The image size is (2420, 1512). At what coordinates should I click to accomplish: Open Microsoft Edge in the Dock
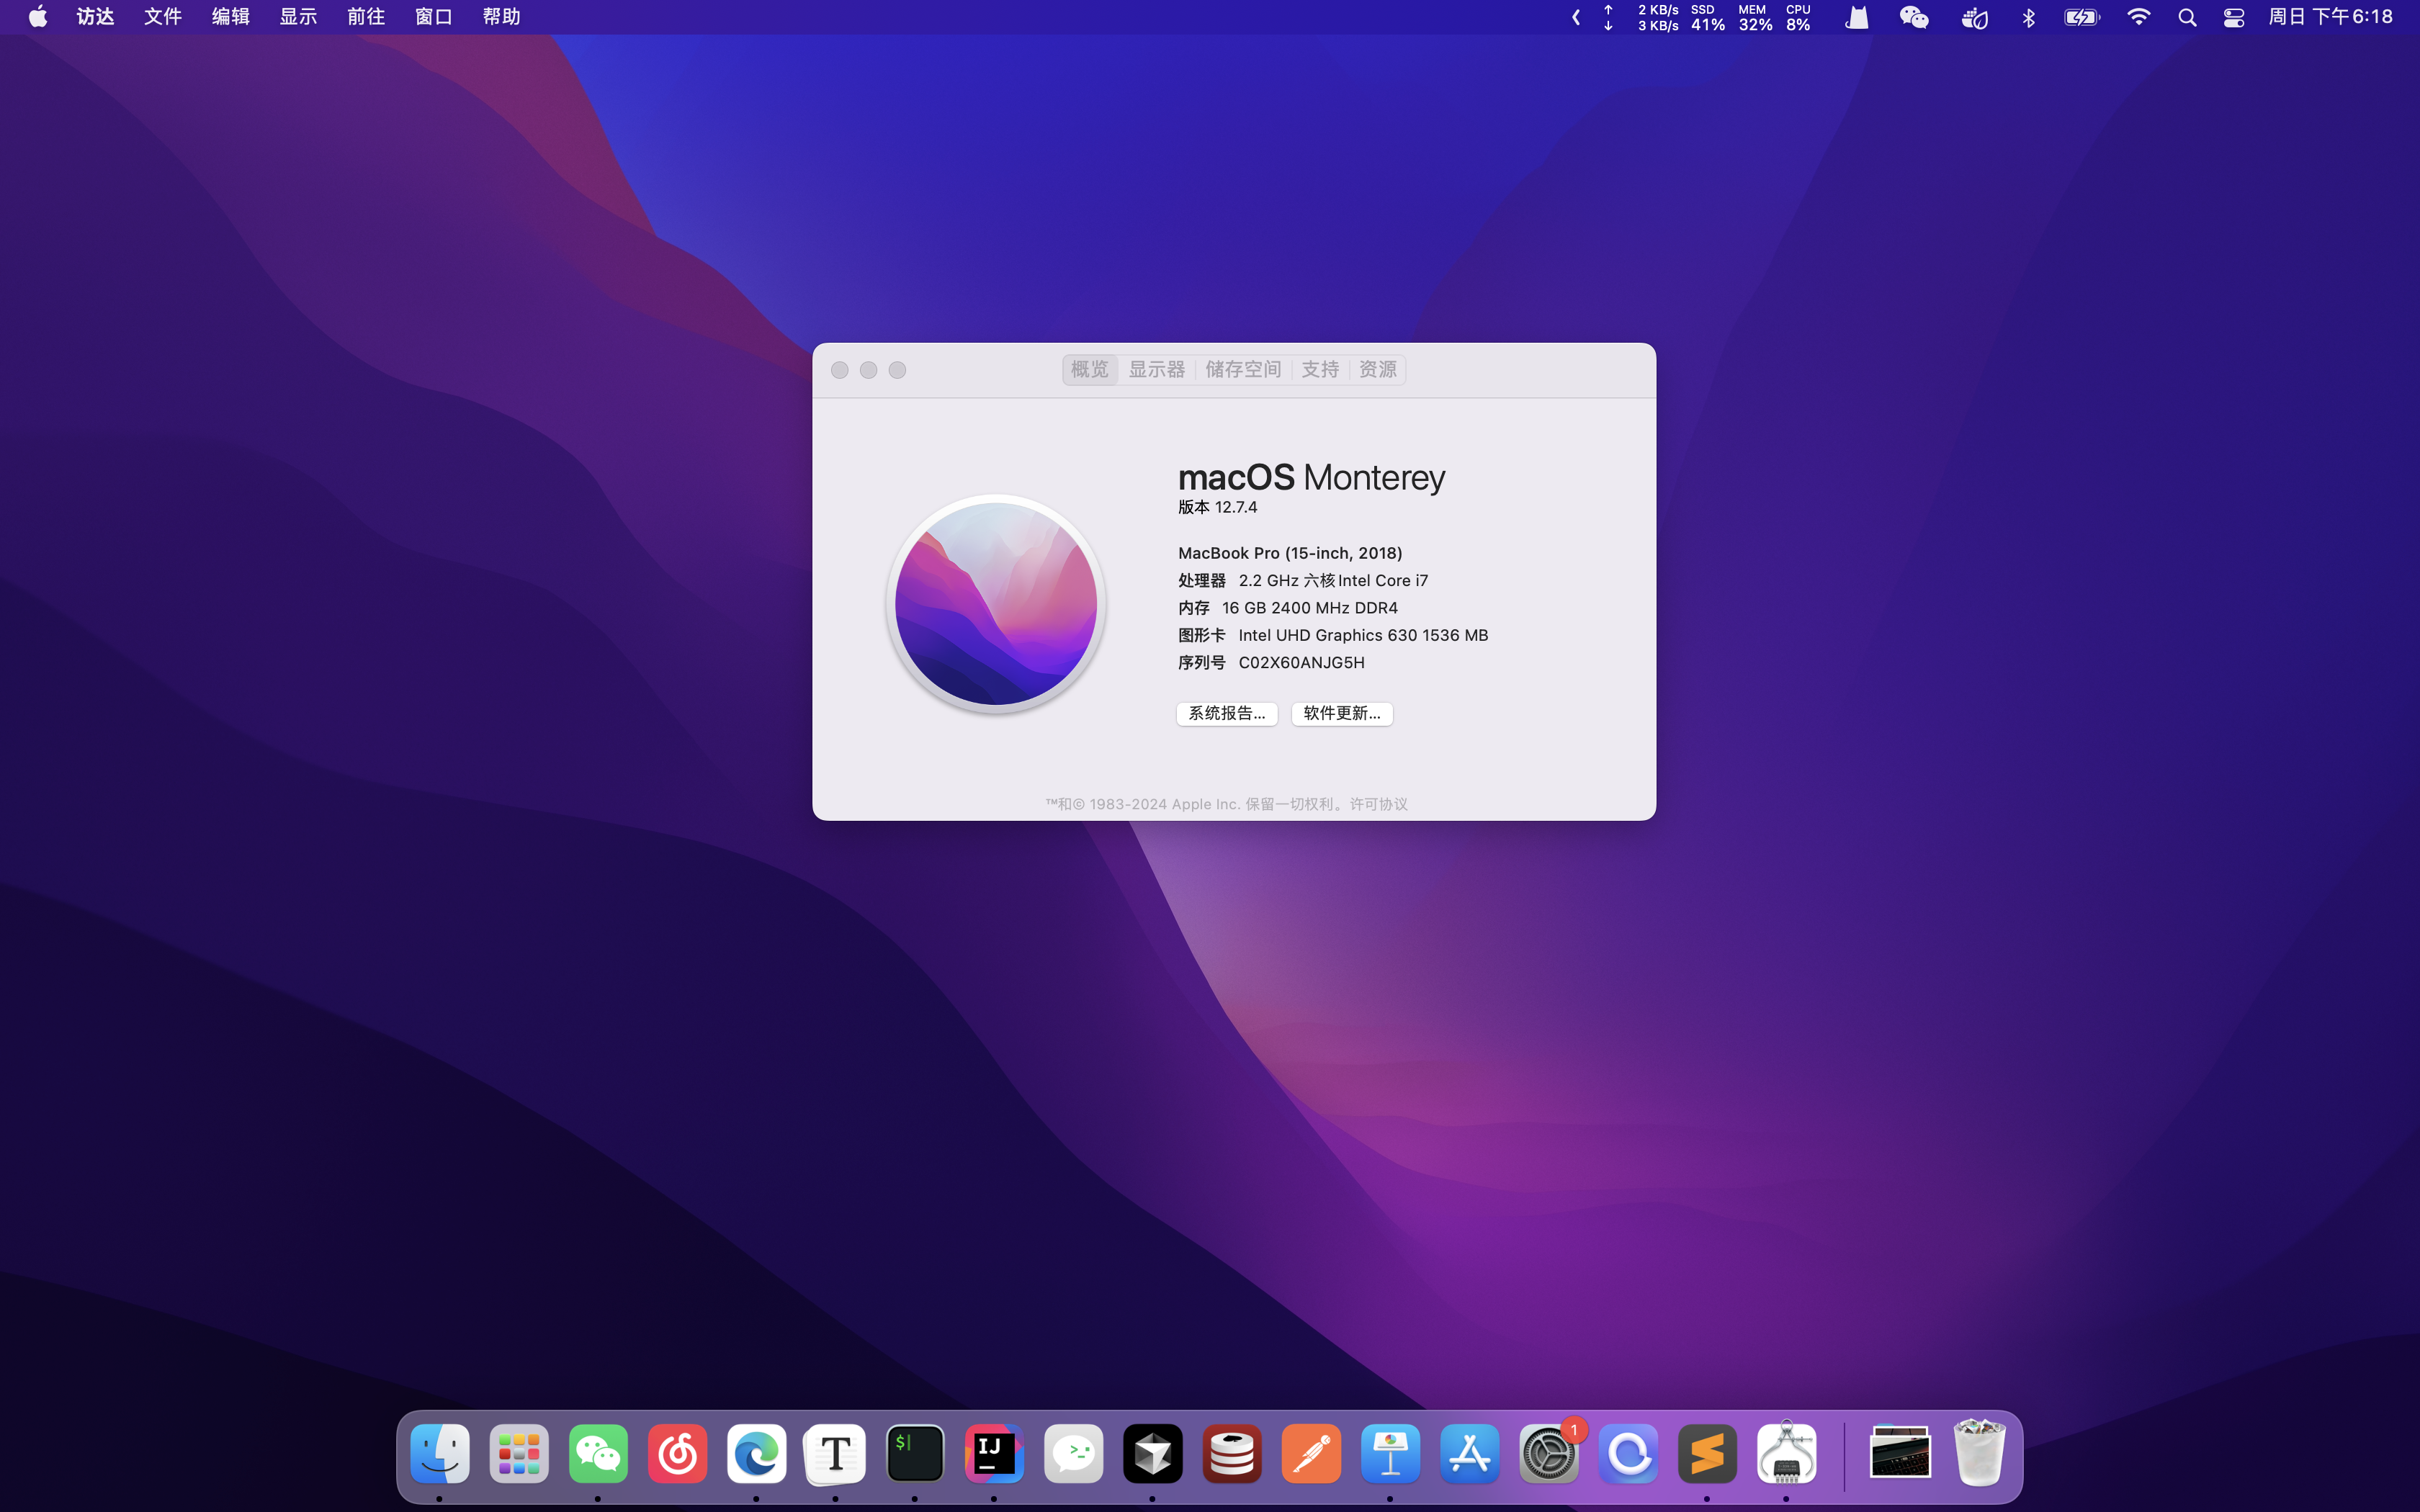point(756,1453)
